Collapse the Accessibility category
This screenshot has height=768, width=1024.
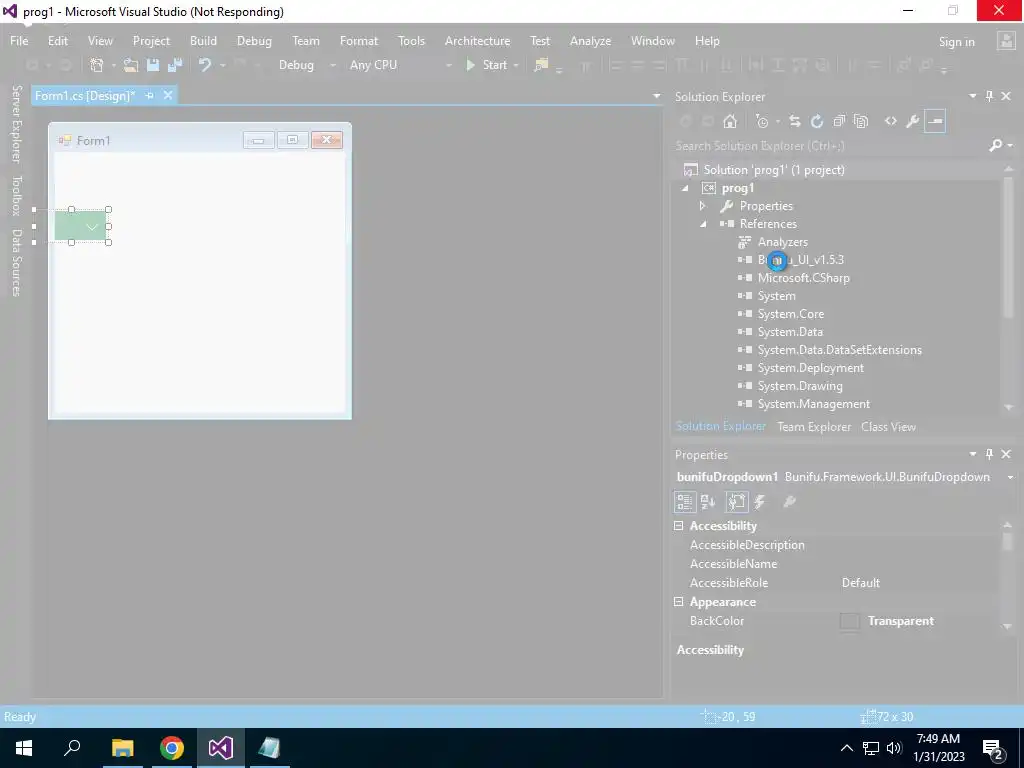click(679, 526)
